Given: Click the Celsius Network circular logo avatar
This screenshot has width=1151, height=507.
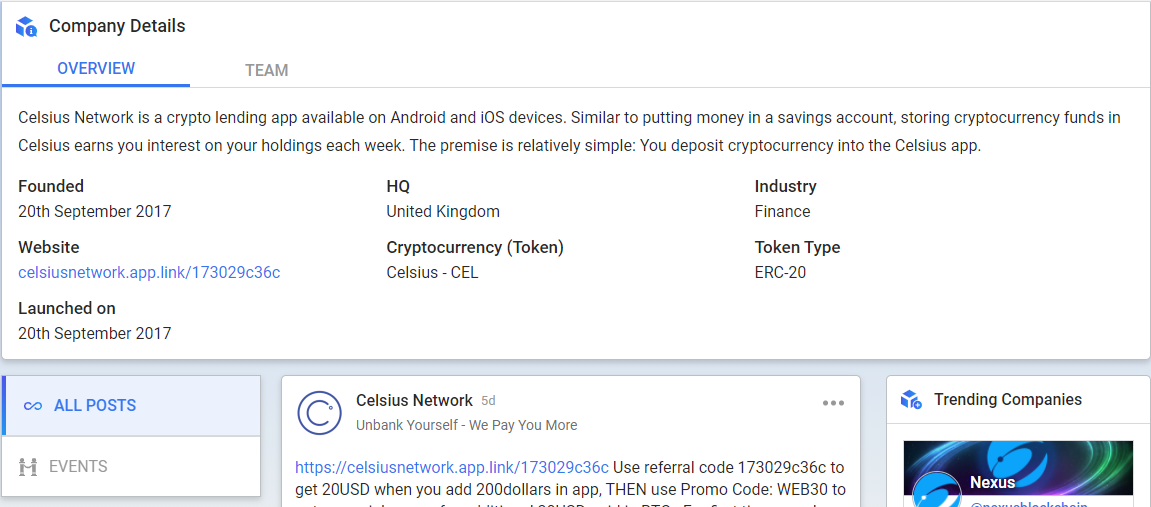Looking at the screenshot, I should [319, 413].
